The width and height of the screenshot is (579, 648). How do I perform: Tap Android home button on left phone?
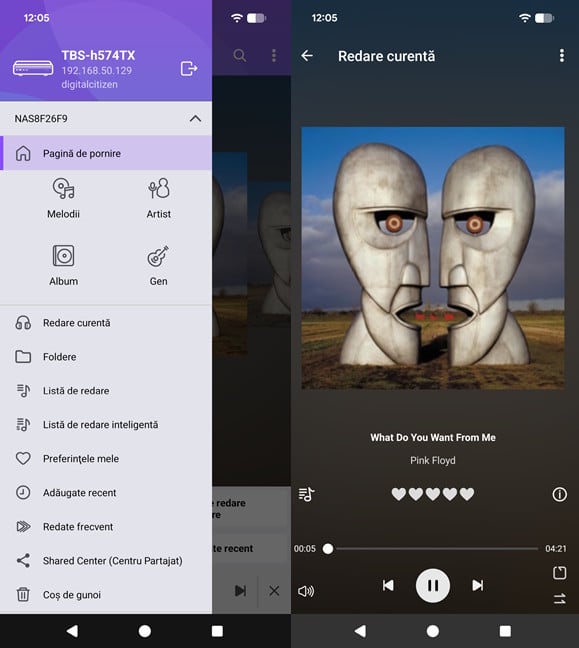pos(145,631)
